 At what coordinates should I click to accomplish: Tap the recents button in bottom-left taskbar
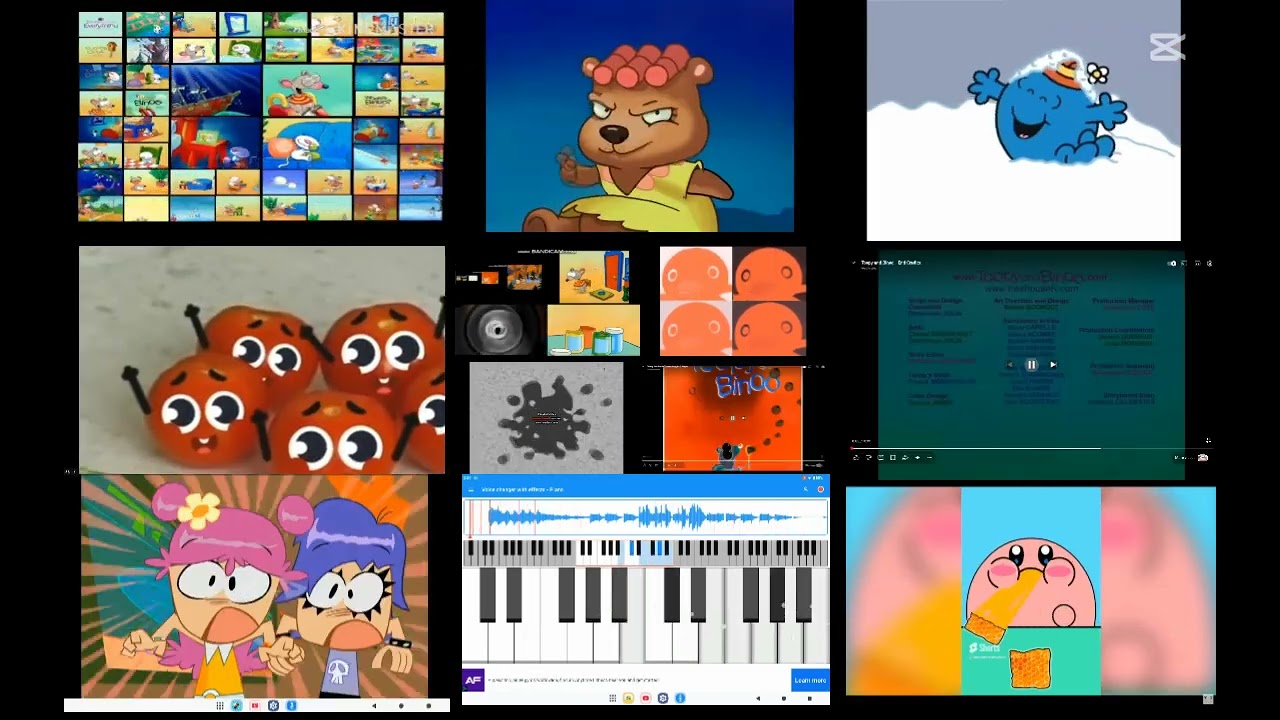tap(428, 706)
